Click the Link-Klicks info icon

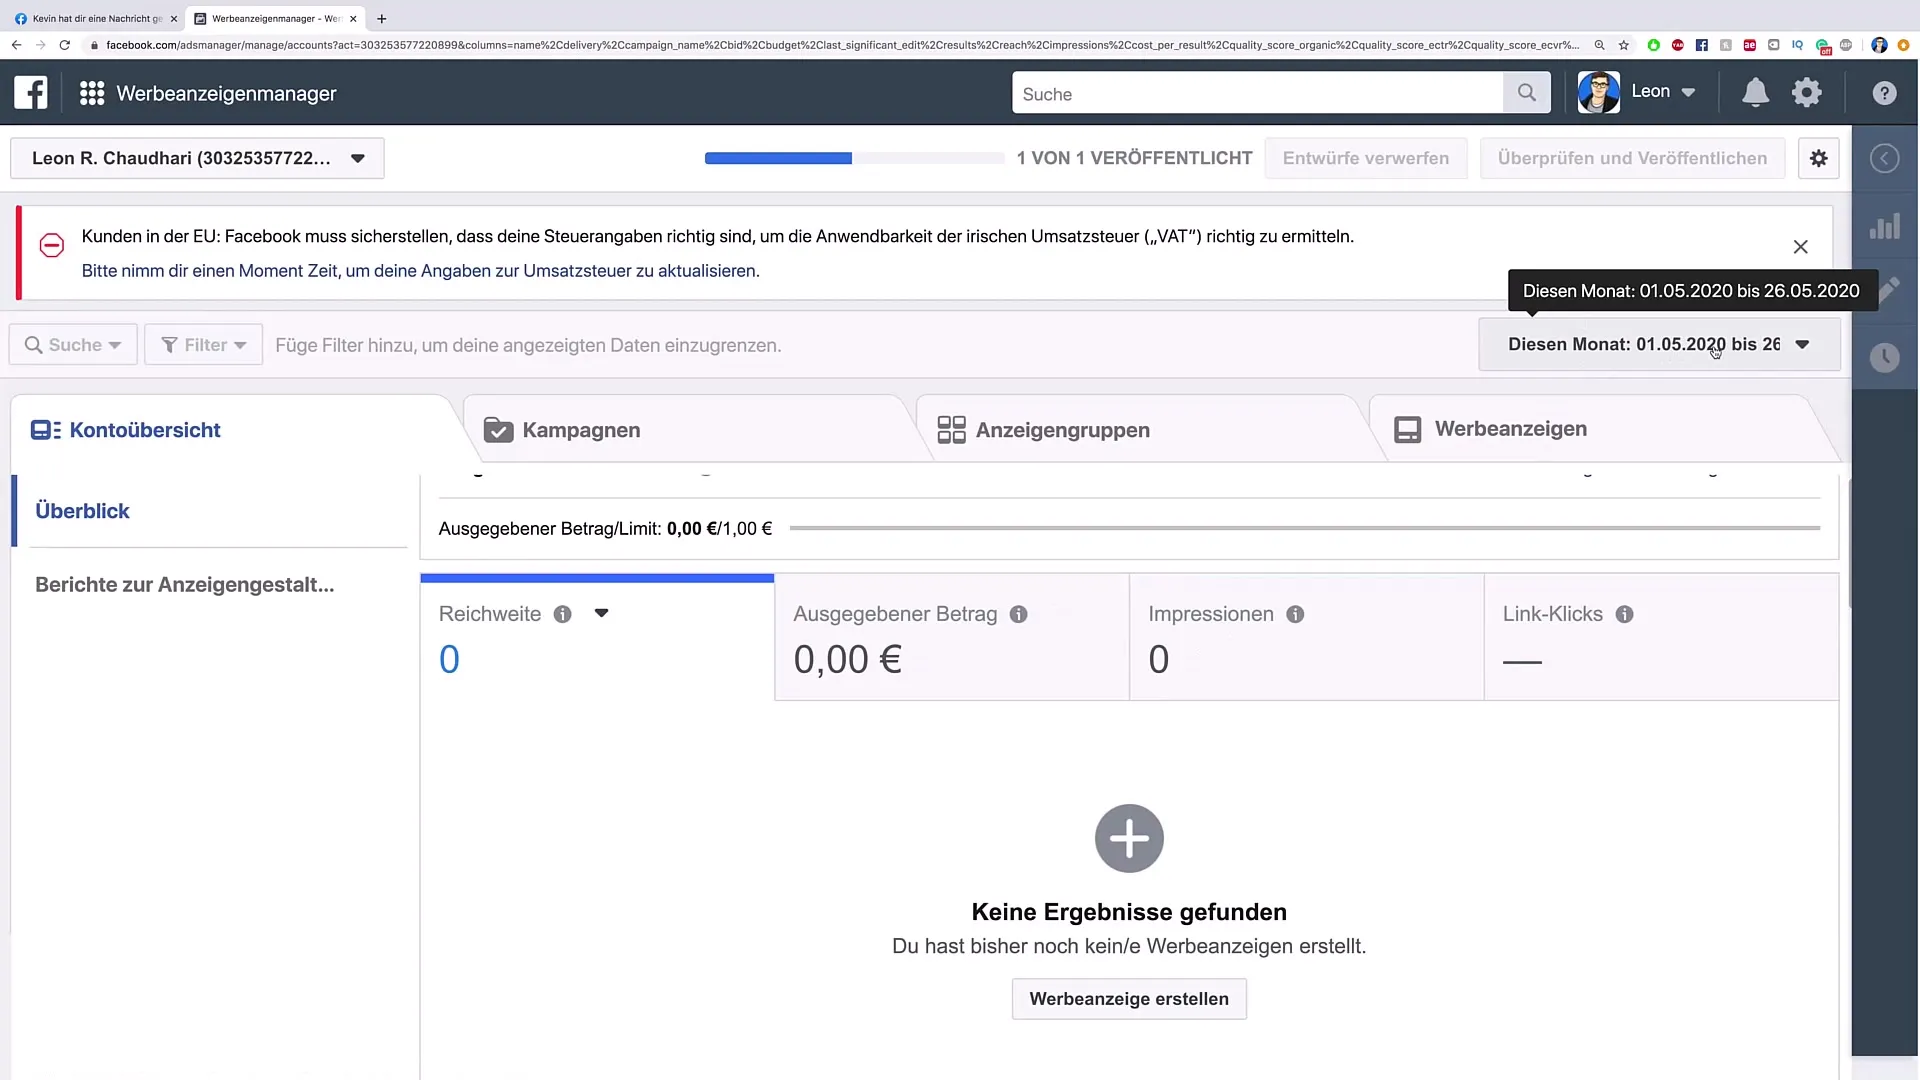click(1624, 615)
